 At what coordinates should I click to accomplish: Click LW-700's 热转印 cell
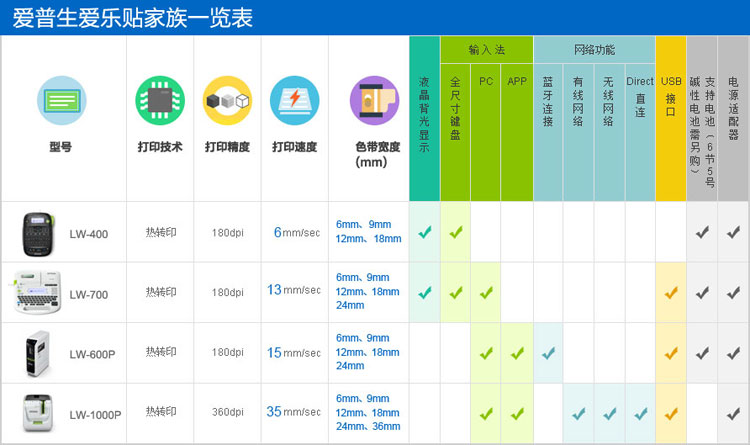click(161, 292)
